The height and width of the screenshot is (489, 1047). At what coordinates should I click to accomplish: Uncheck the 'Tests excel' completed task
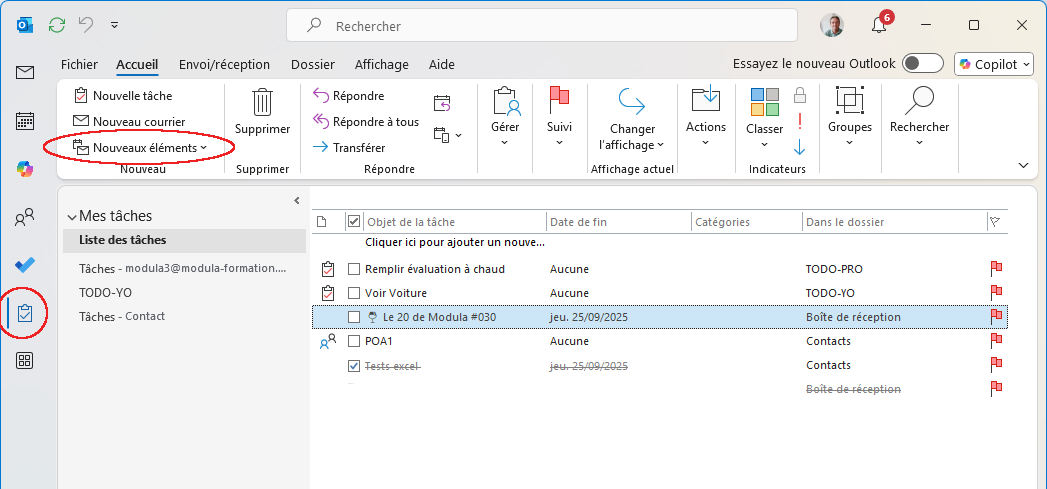354,366
